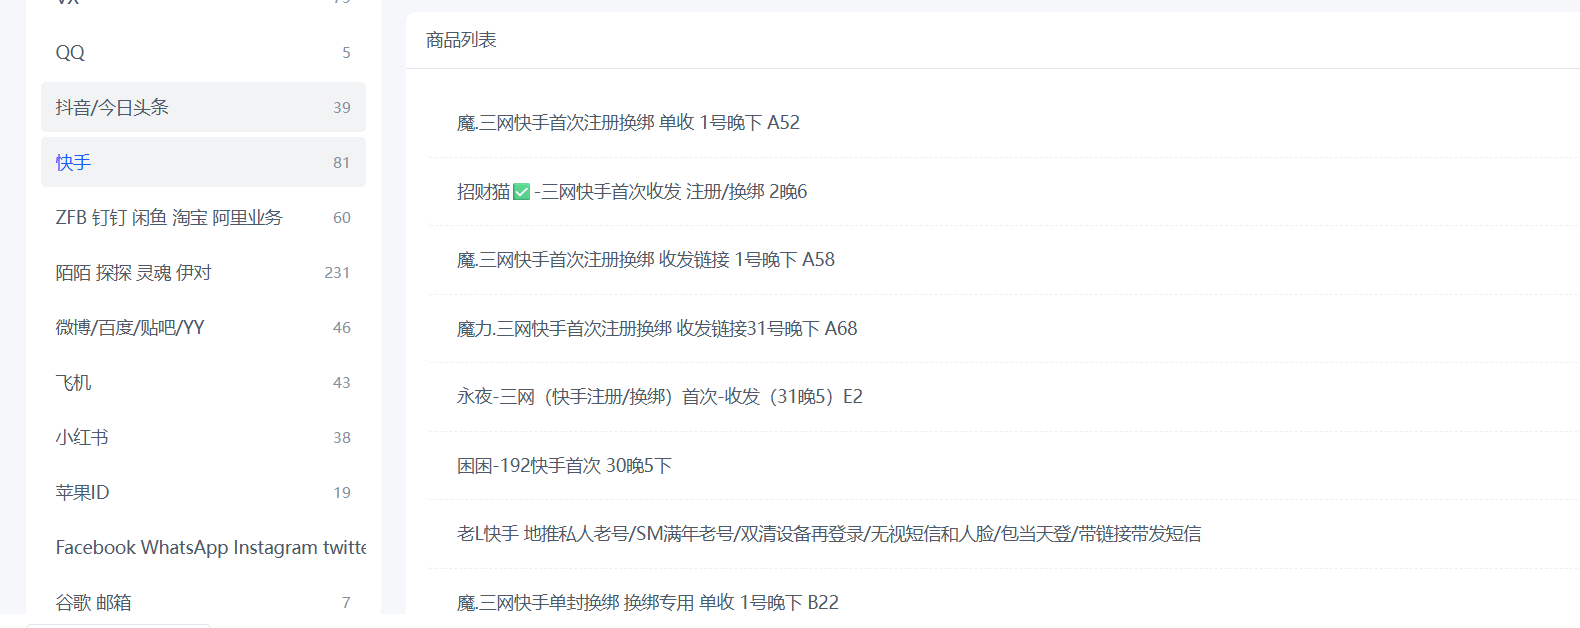Select the 小红书 category
Image resolution: width=1580 pixels, height=628 pixels.
[x=203, y=437]
